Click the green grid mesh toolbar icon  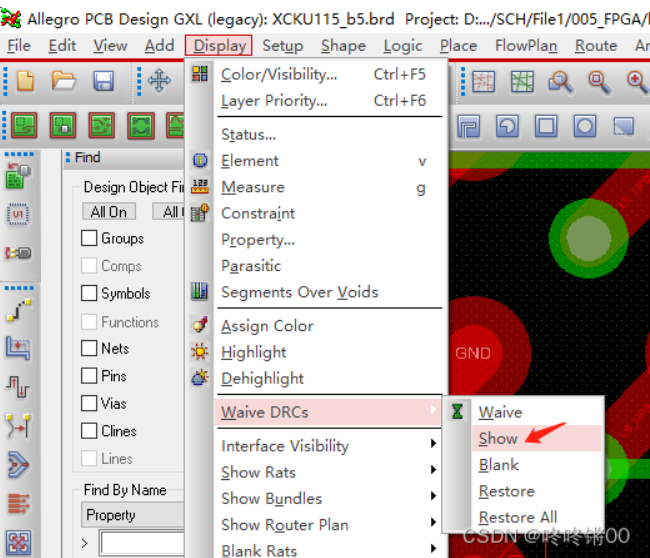pyautogui.click(x=522, y=82)
